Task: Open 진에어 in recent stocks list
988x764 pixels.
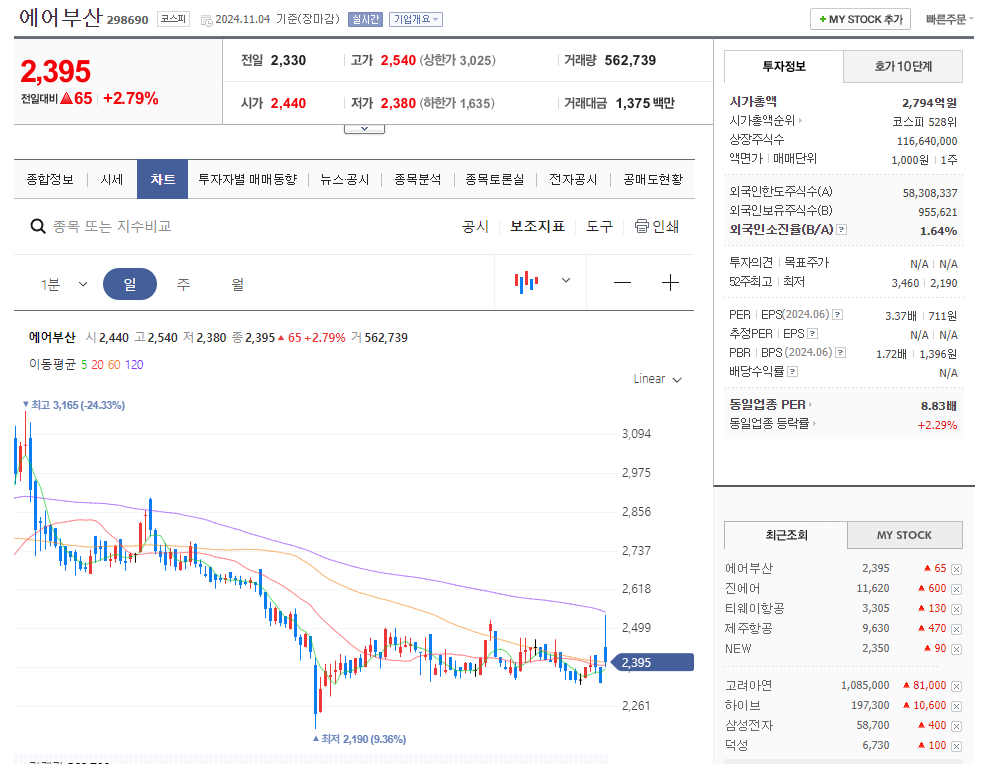Action: (742, 589)
